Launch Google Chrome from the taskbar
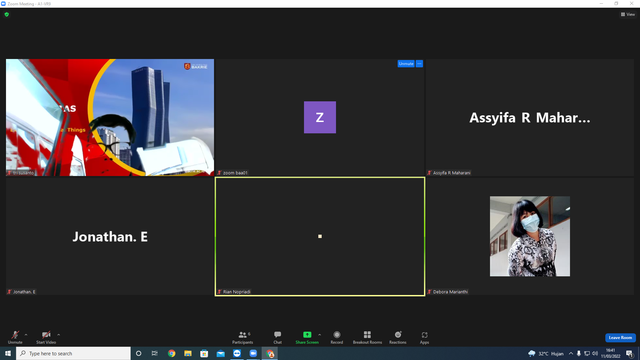This screenshot has height=360, width=640. pos(171,353)
